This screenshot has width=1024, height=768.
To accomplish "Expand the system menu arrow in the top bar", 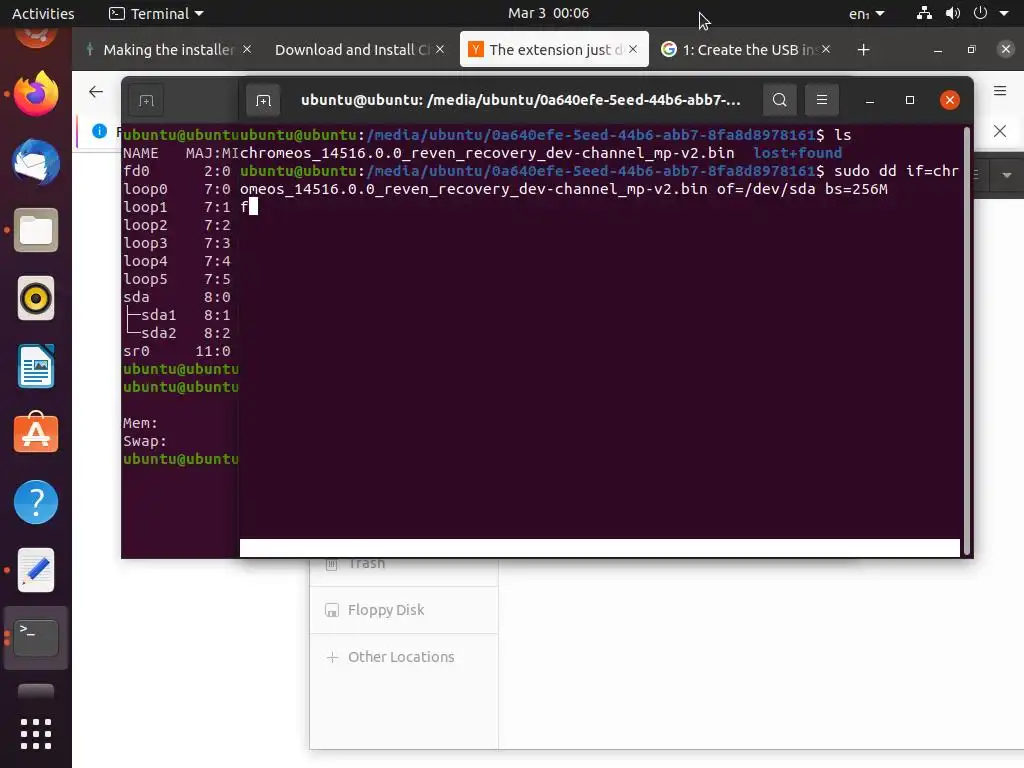I will [x=1004, y=13].
